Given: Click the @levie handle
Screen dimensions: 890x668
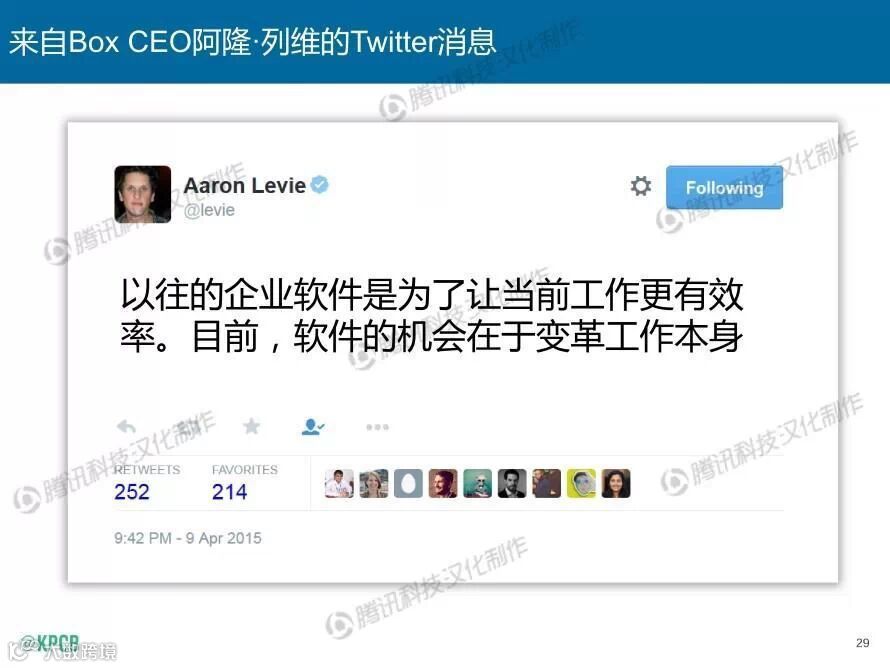Looking at the screenshot, I should click(209, 211).
